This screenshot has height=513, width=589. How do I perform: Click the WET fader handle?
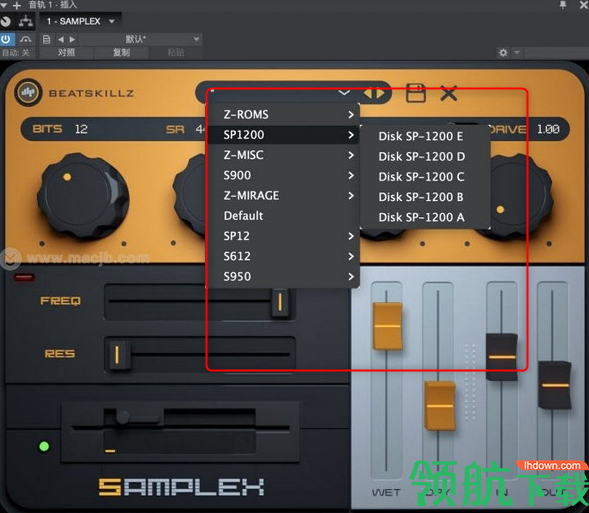[387, 326]
